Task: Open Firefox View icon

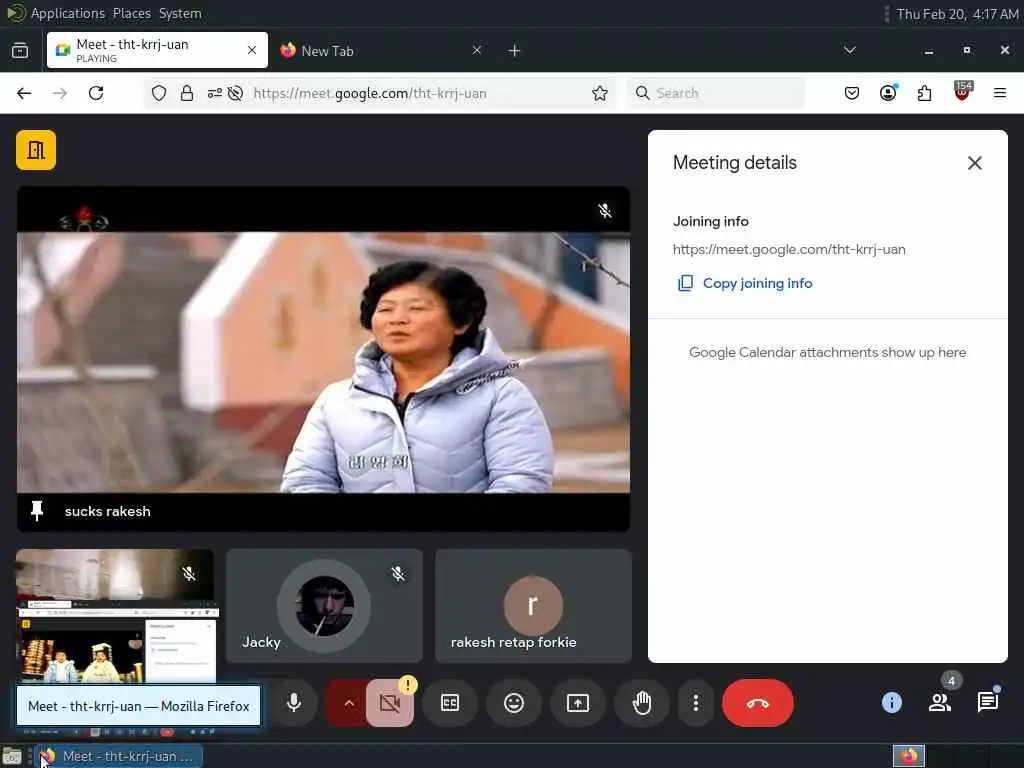Action: click(x=20, y=50)
